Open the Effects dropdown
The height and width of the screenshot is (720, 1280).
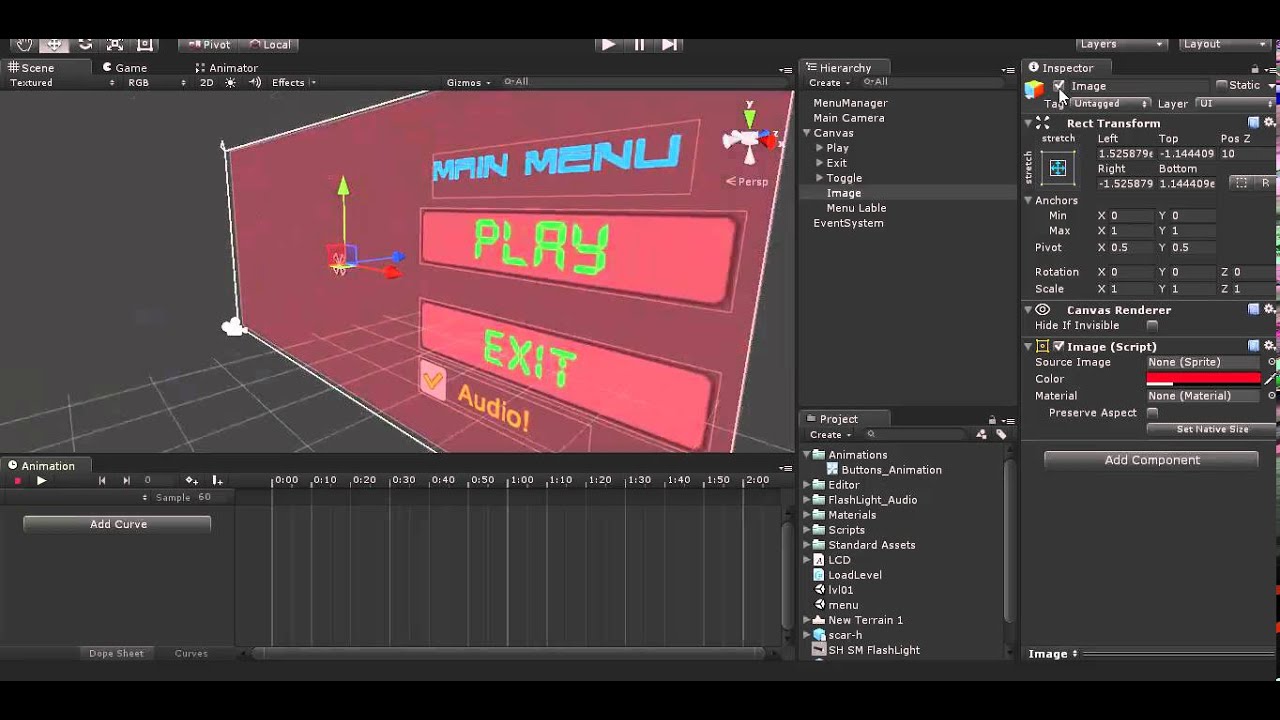click(x=293, y=83)
